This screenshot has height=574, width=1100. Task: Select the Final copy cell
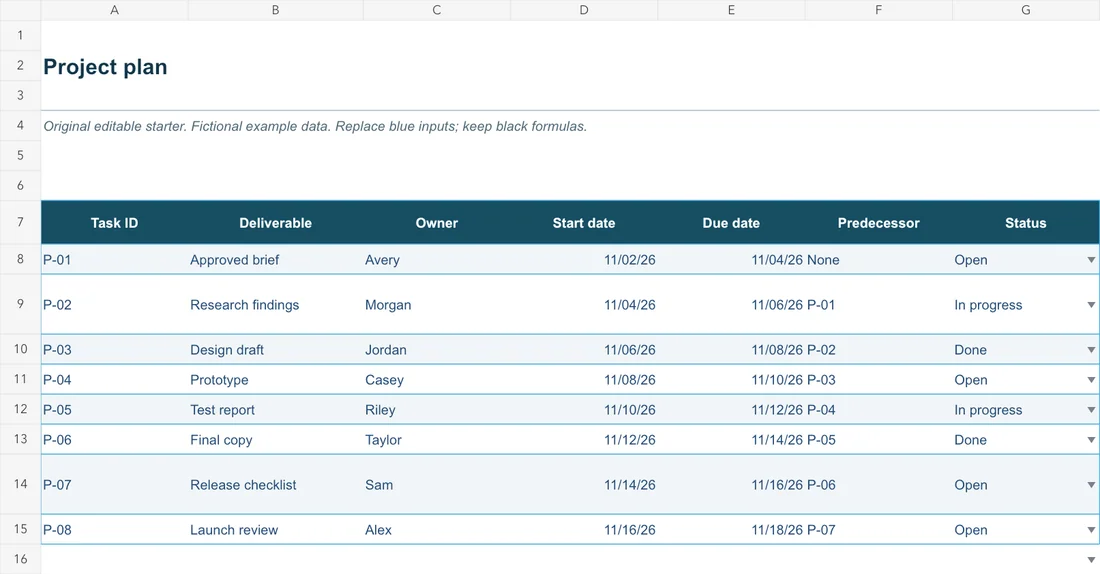tap(276, 440)
